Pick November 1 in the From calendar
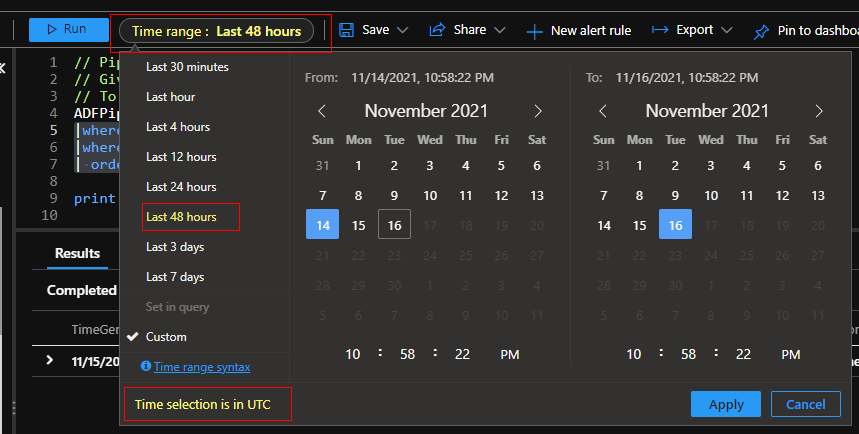This screenshot has width=859, height=434. pyautogui.click(x=358, y=165)
